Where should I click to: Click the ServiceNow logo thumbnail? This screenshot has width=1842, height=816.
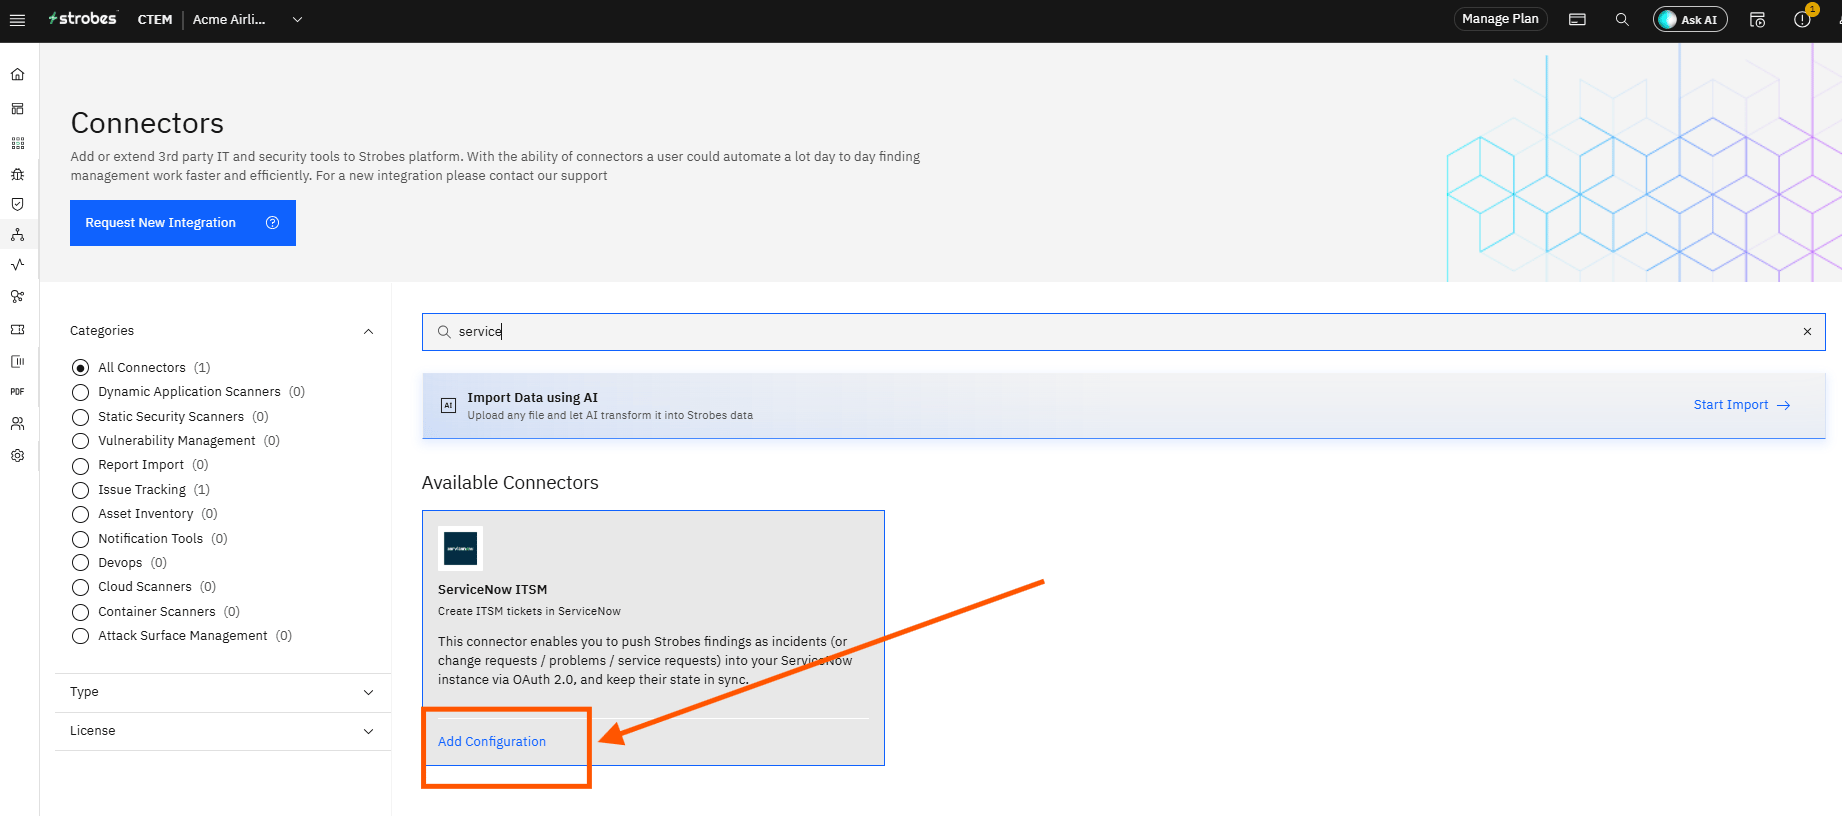tap(460, 548)
